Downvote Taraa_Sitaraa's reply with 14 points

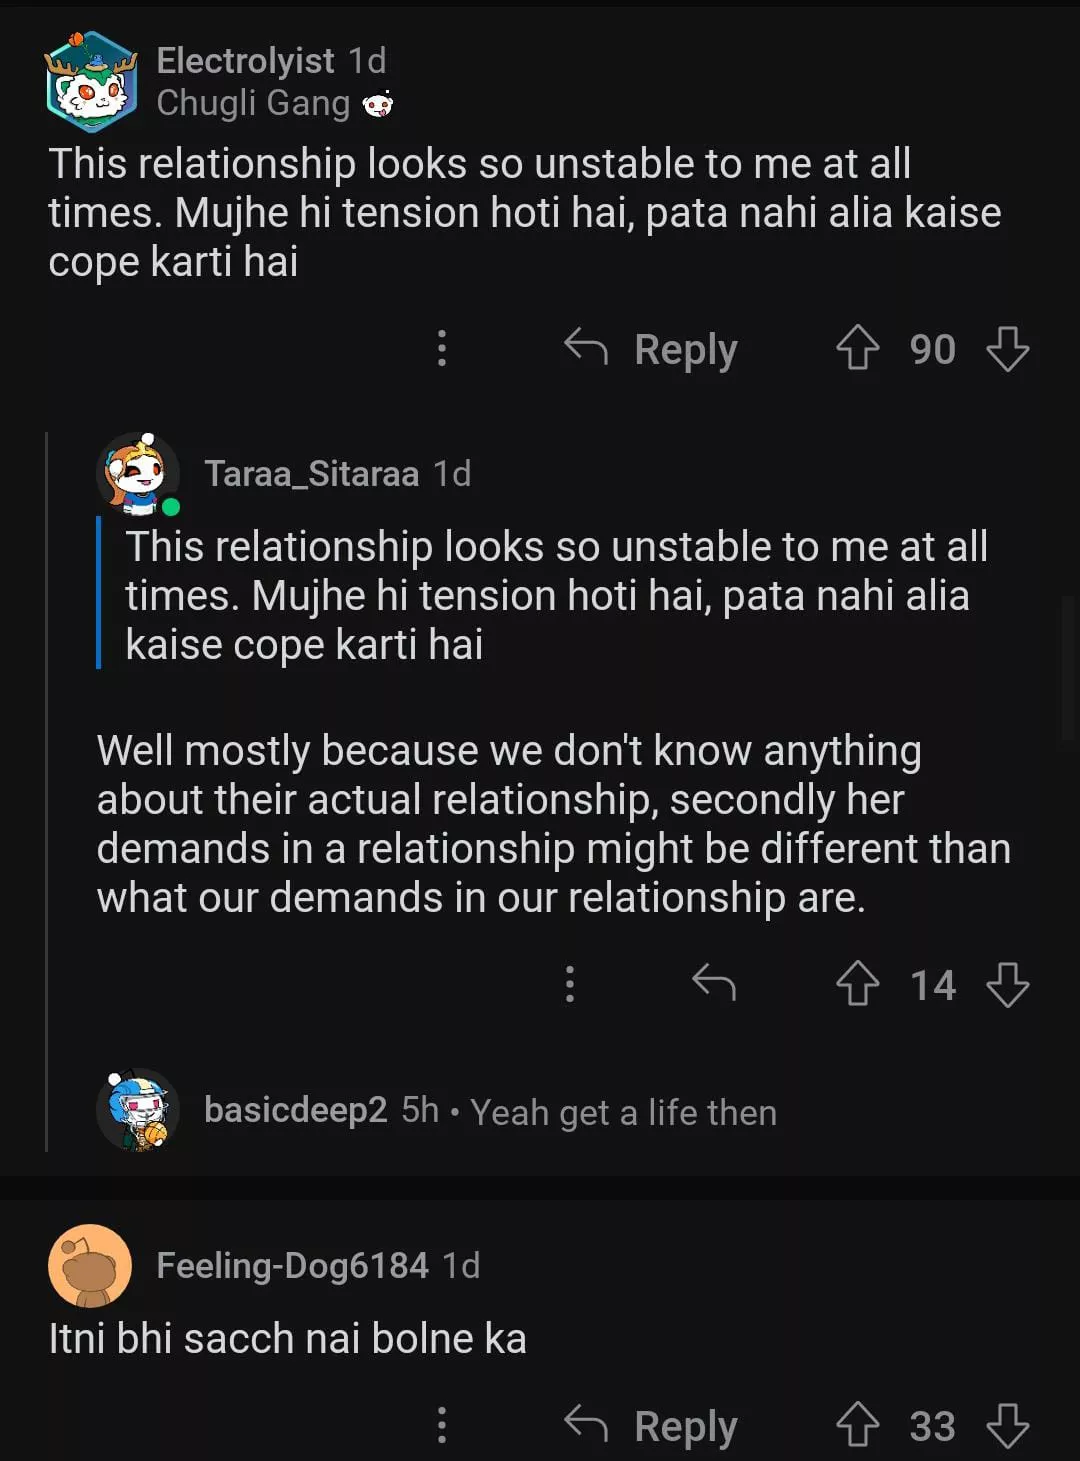pyautogui.click(x=1007, y=984)
